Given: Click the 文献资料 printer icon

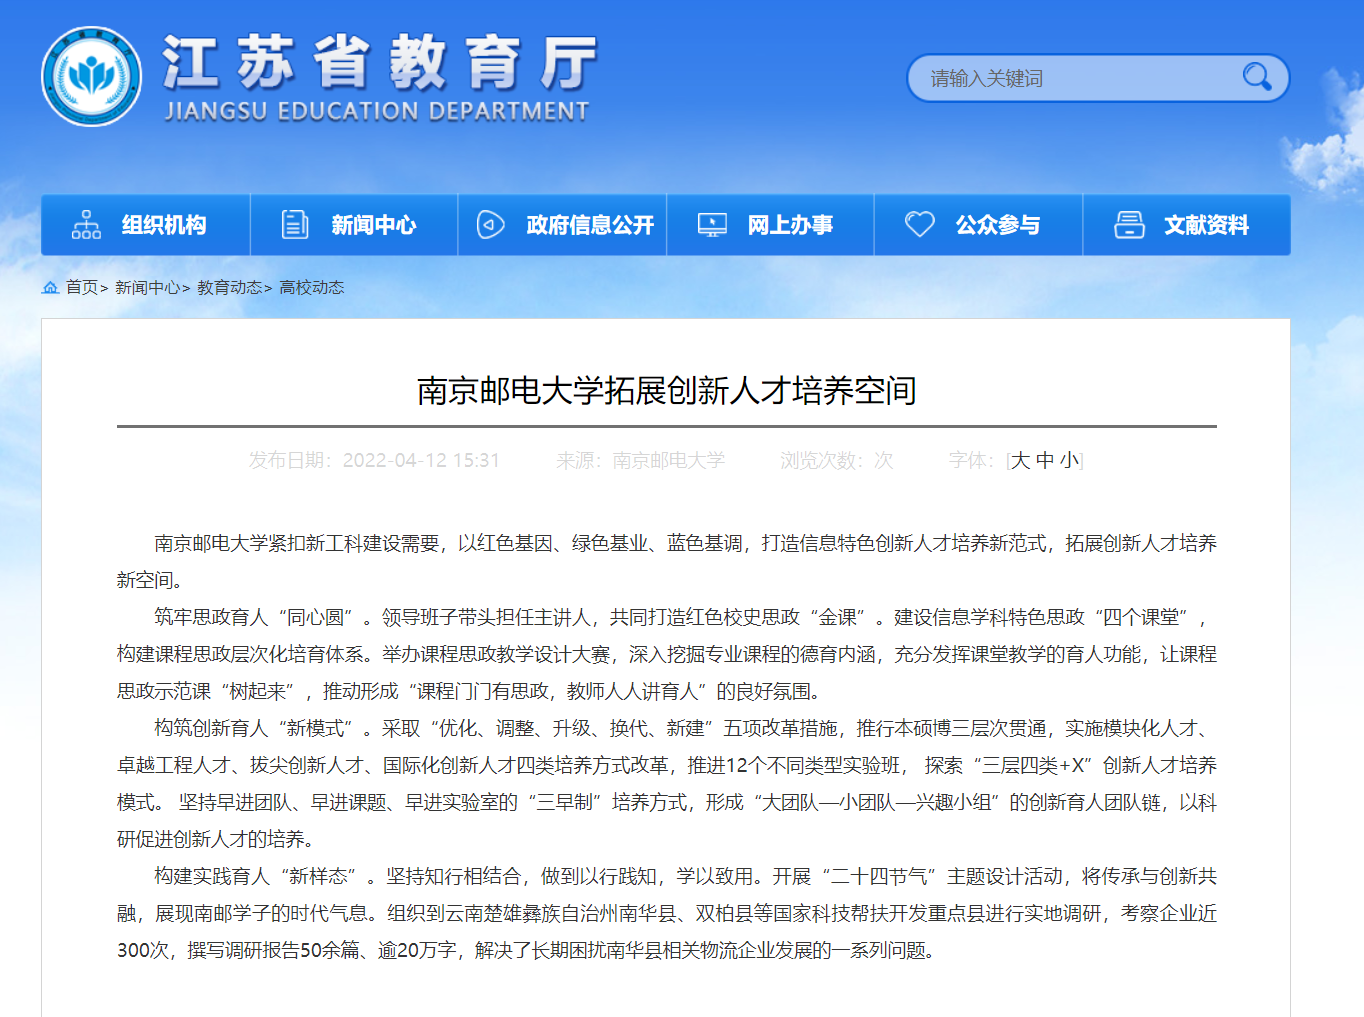Looking at the screenshot, I should (x=1129, y=225).
